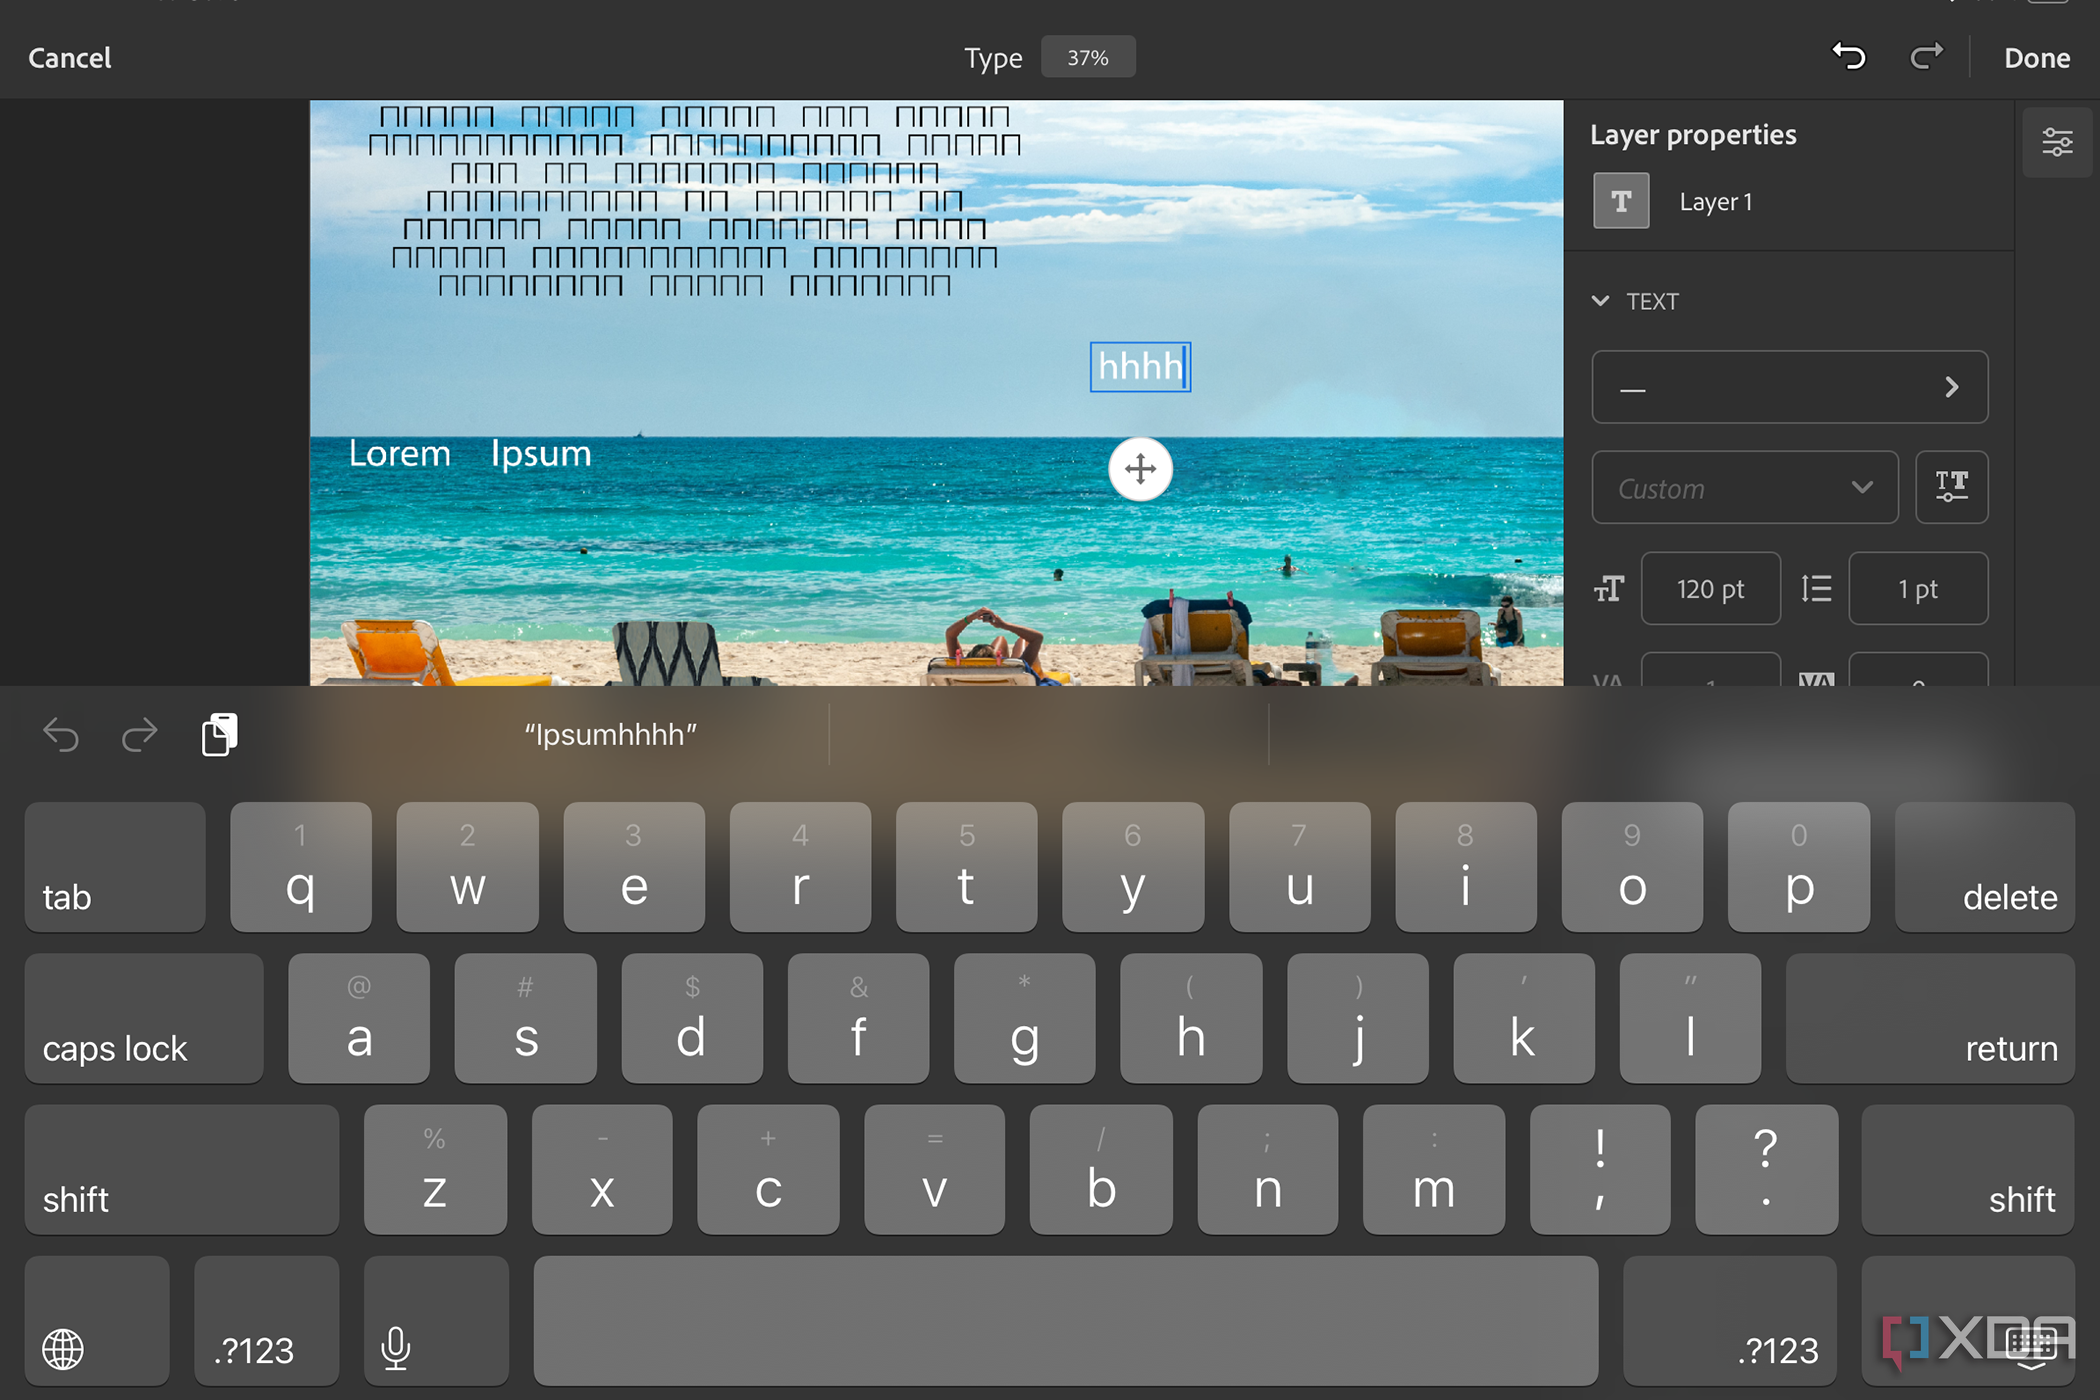Click the Layer 1 text layer thumbnail
This screenshot has width=2100, height=1400.
(x=1623, y=200)
